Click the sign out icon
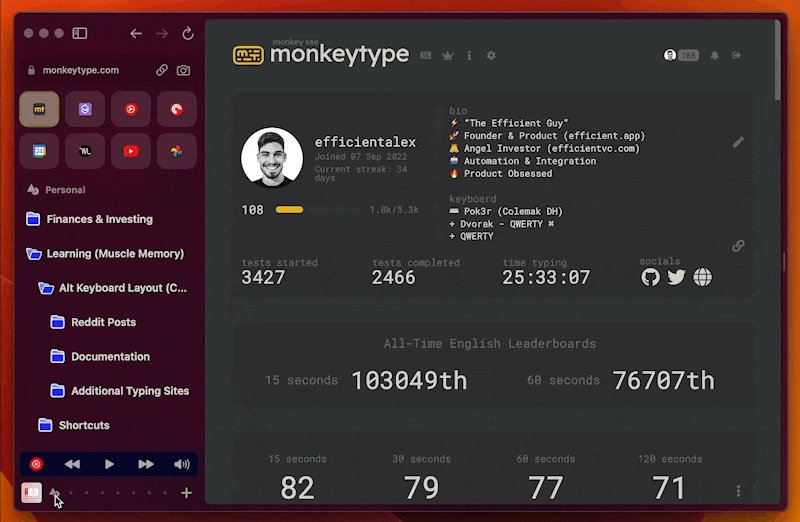The width and height of the screenshot is (800, 522). 737,56
